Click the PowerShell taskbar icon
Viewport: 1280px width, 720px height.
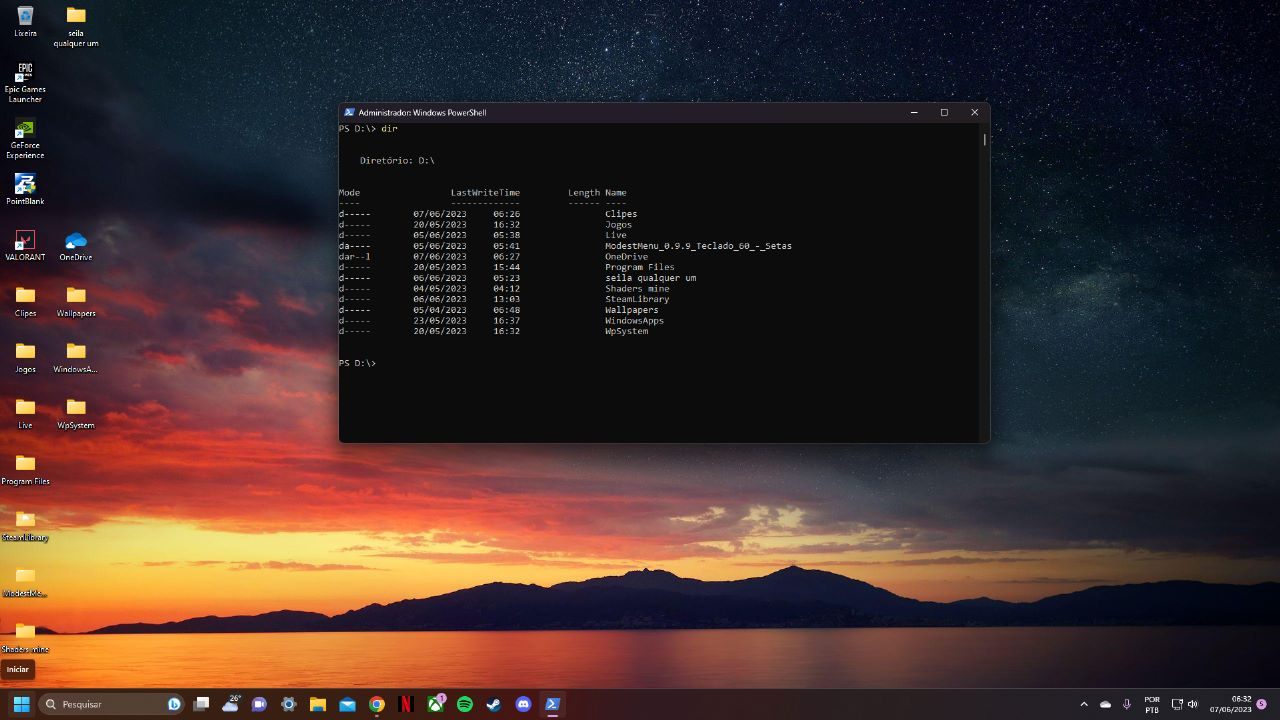click(552, 704)
